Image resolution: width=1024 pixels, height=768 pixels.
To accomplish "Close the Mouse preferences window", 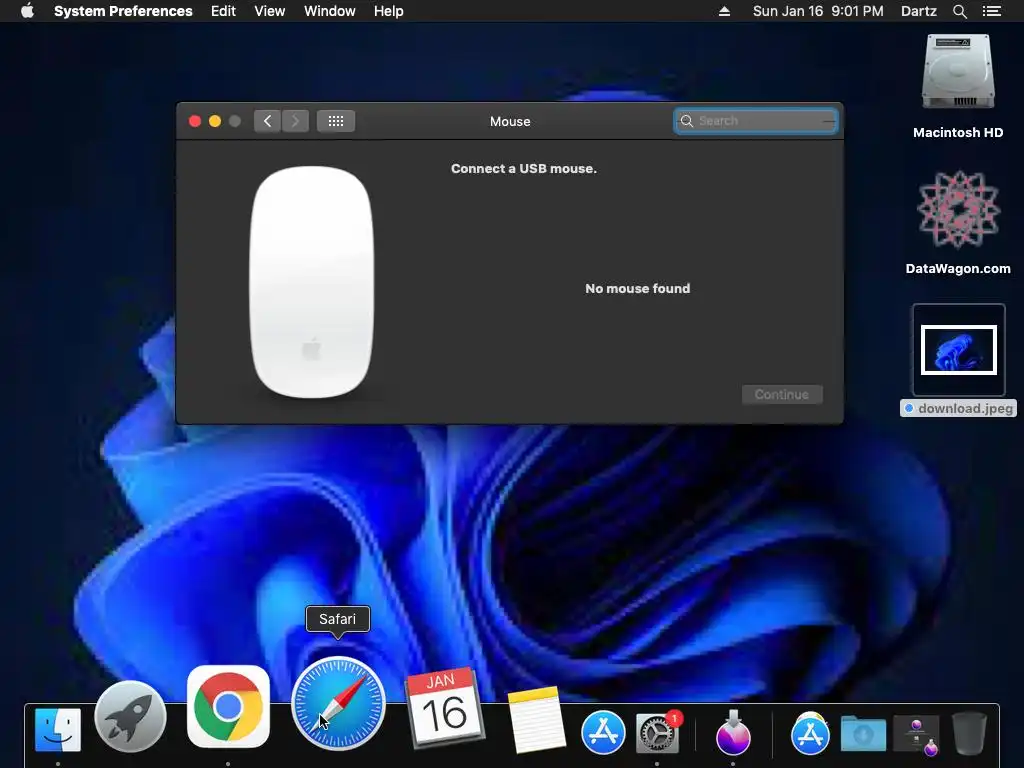I will coord(195,121).
